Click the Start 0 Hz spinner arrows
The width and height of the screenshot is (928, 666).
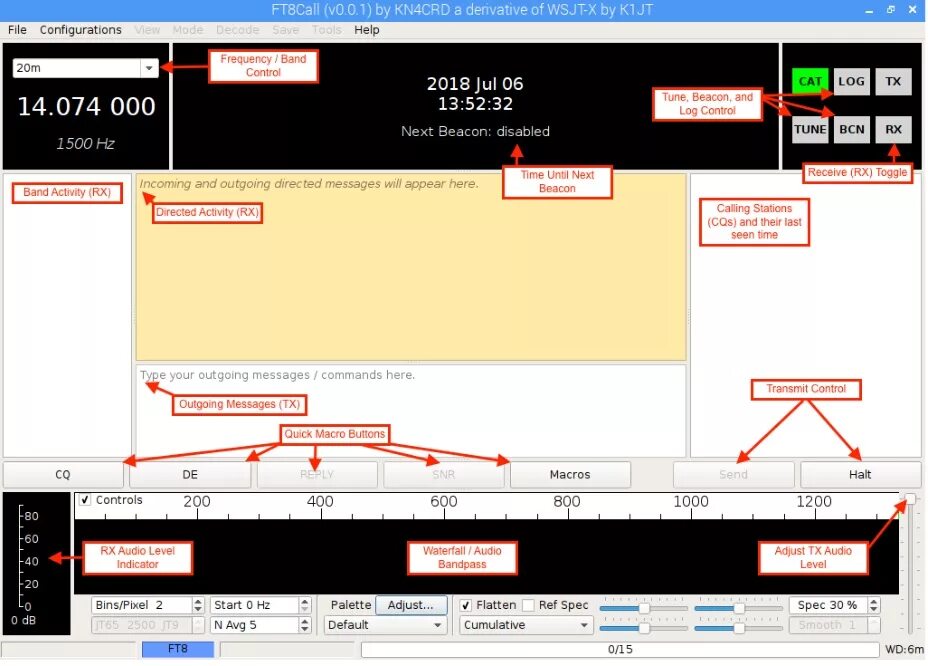pyautogui.click(x=305, y=605)
